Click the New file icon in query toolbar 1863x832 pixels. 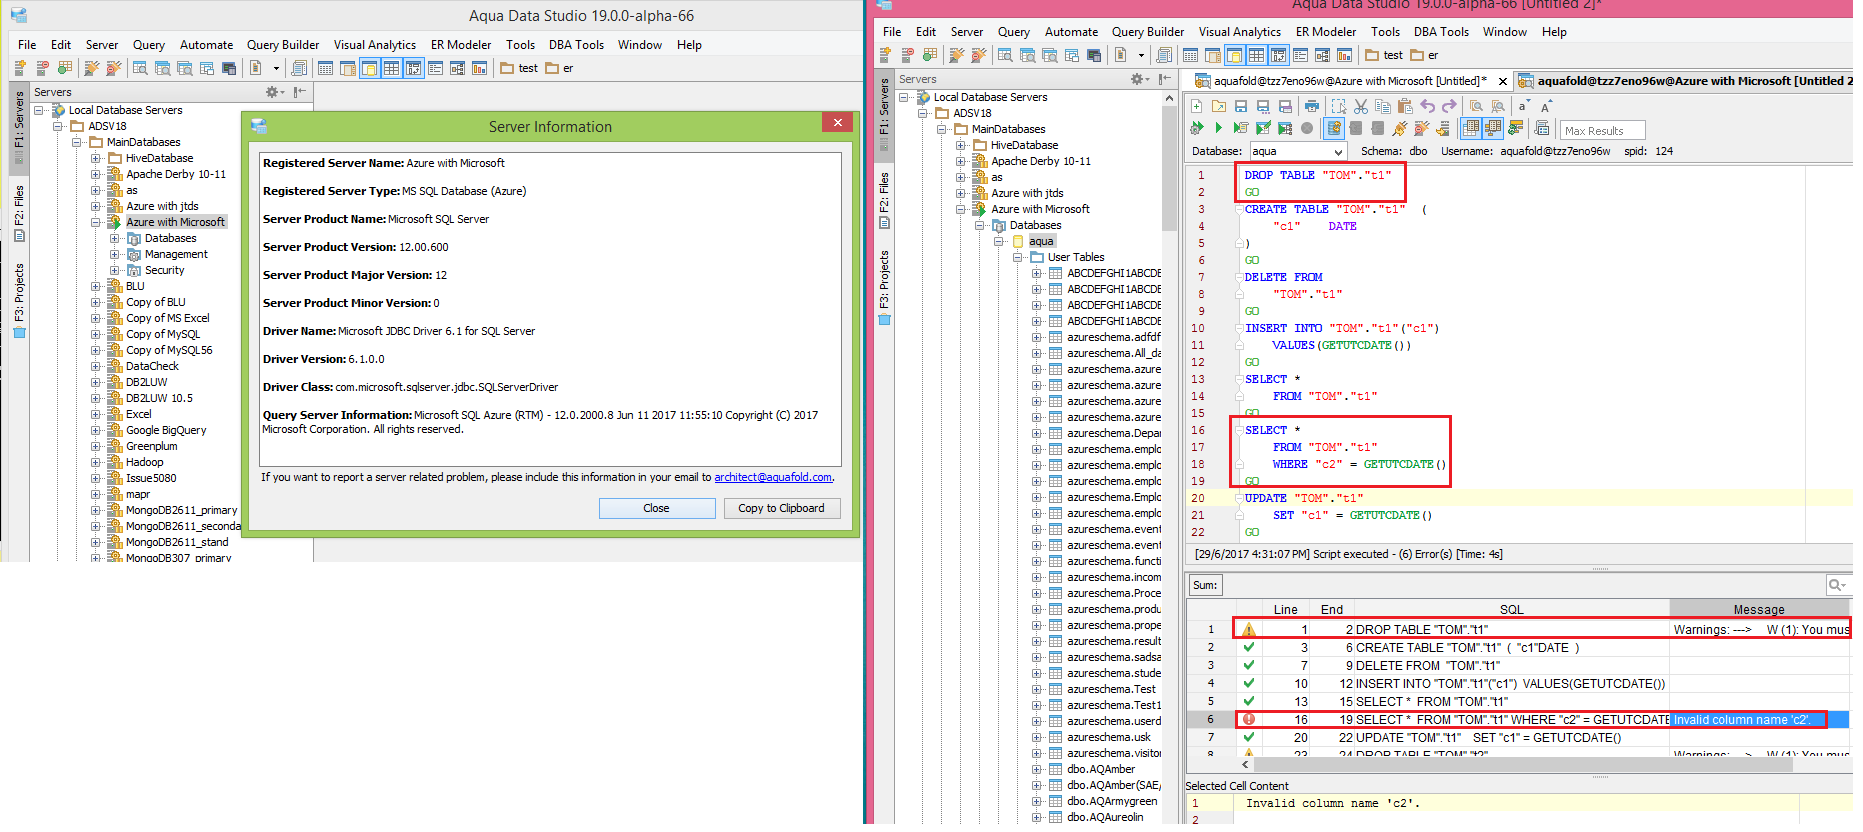point(1197,106)
